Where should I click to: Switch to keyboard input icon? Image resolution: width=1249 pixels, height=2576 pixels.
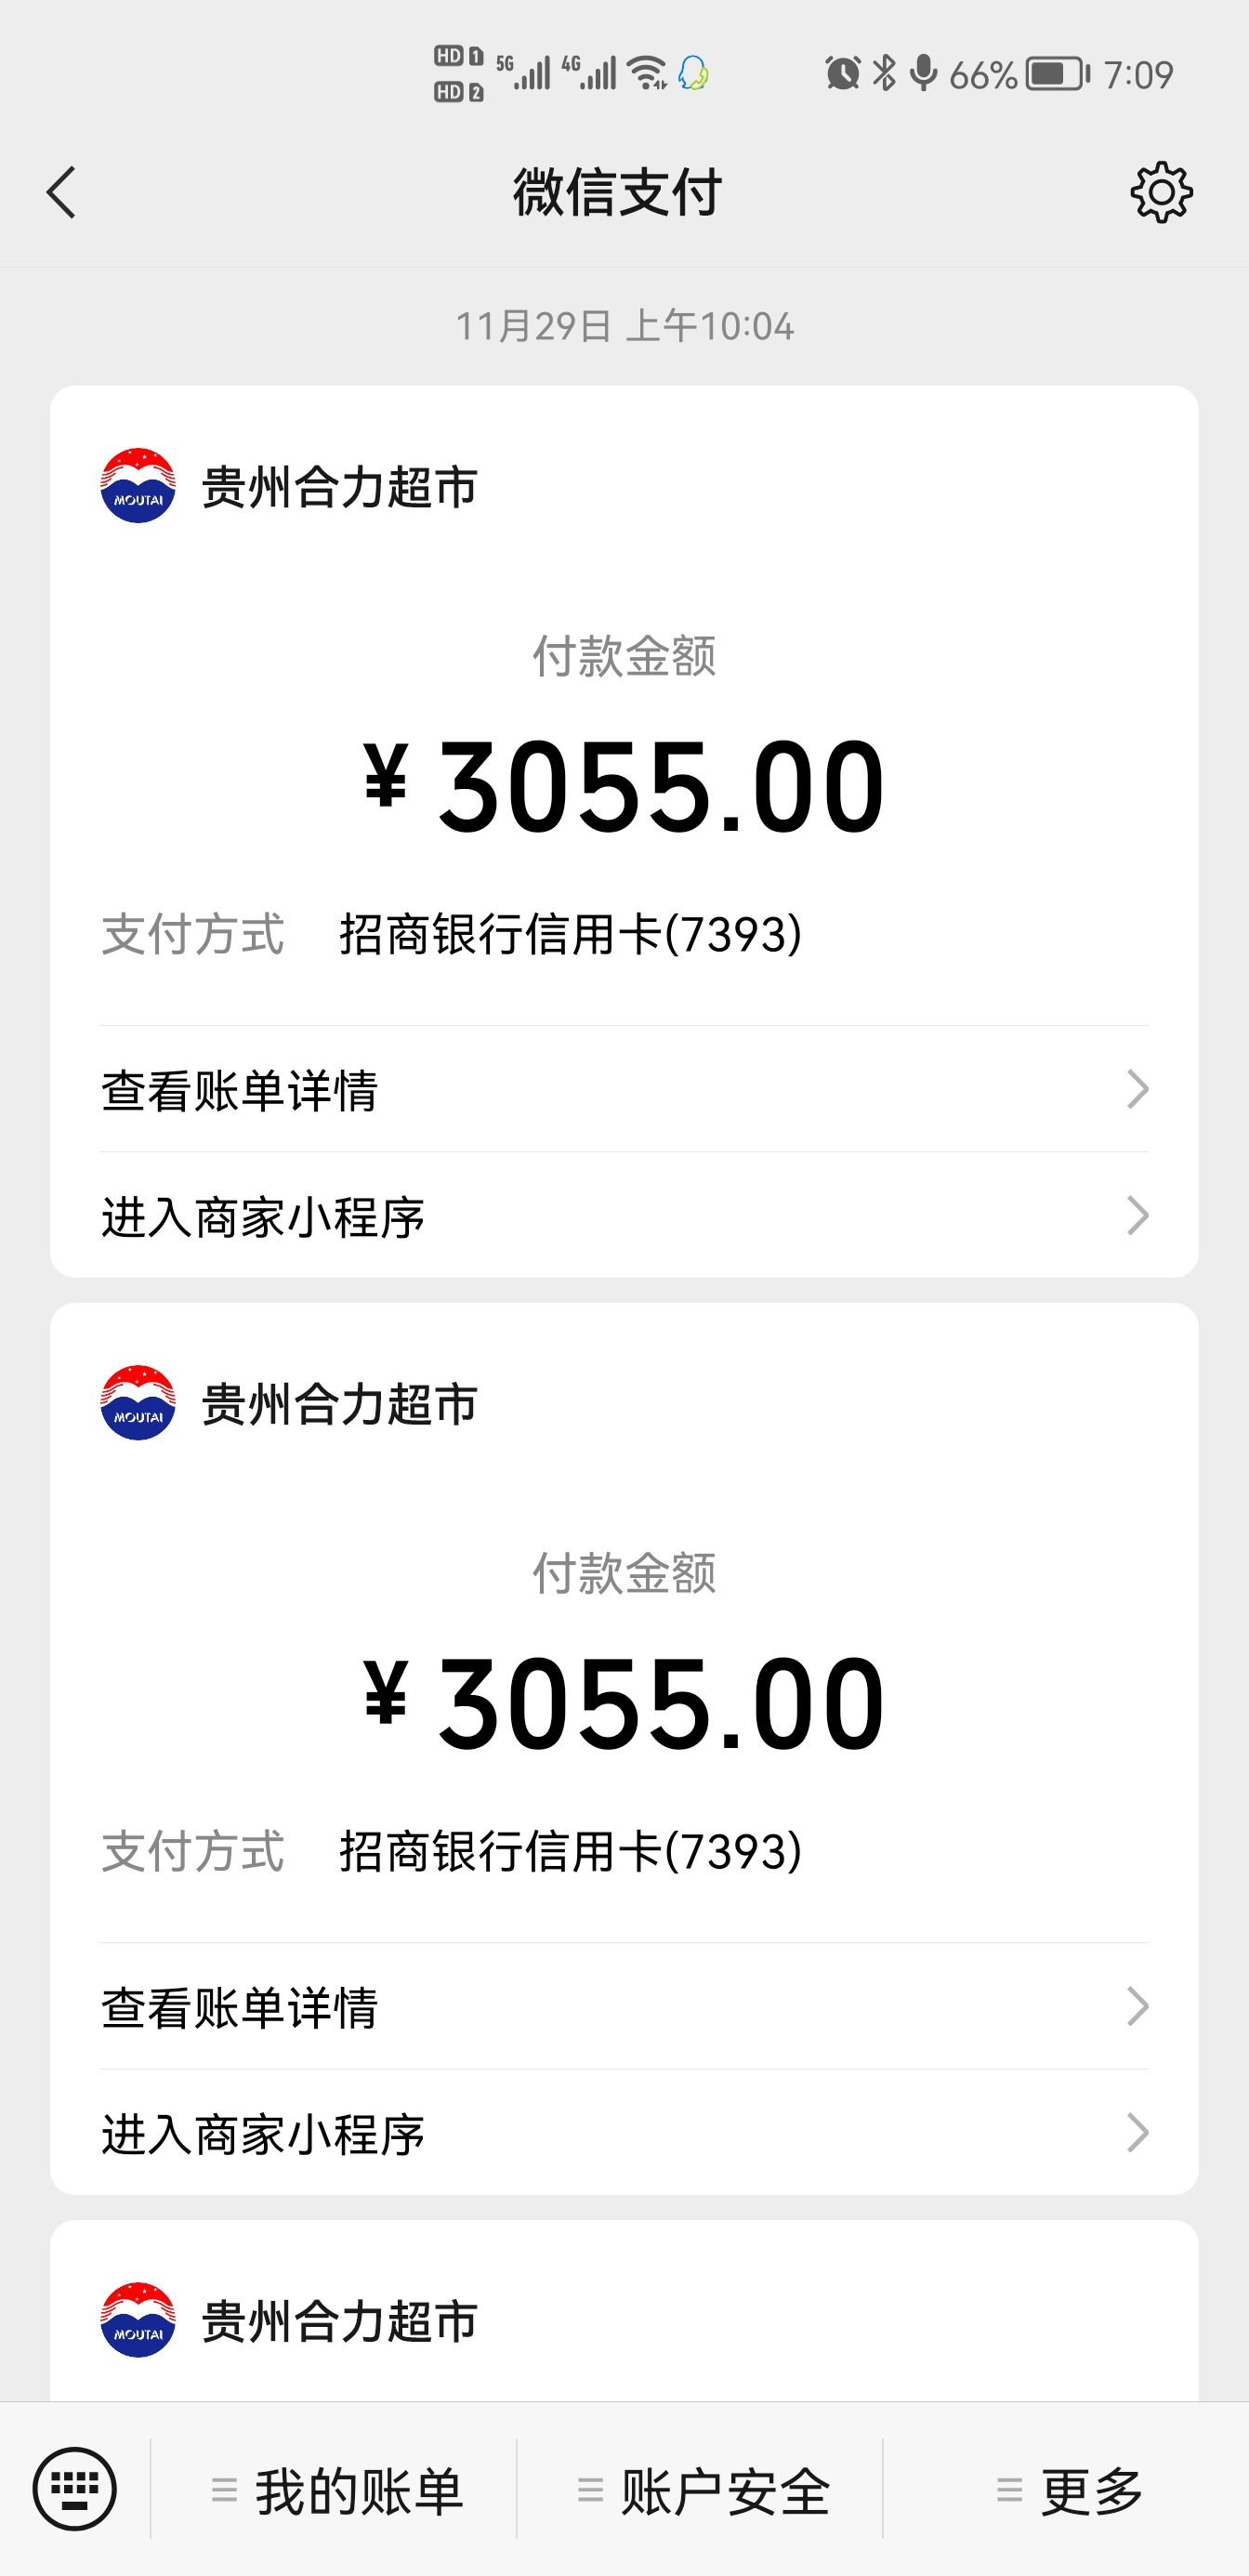pos(75,2489)
